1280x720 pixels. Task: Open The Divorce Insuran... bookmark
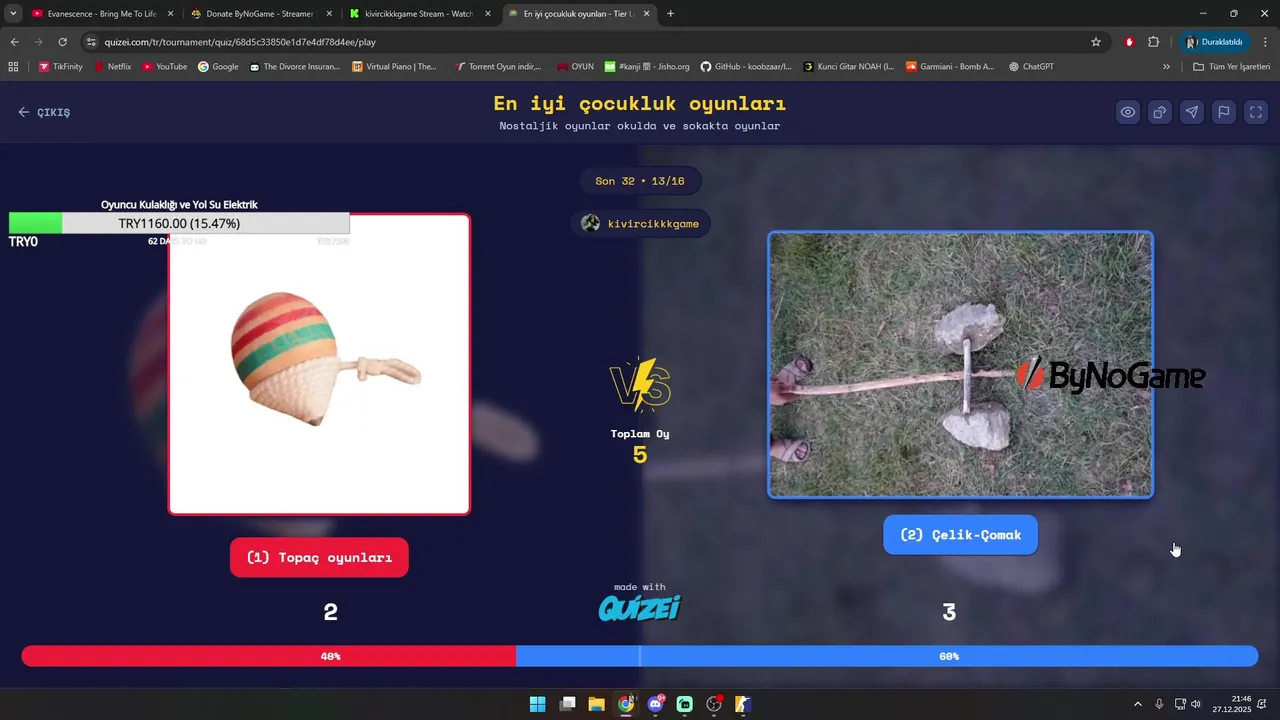tap(295, 66)
